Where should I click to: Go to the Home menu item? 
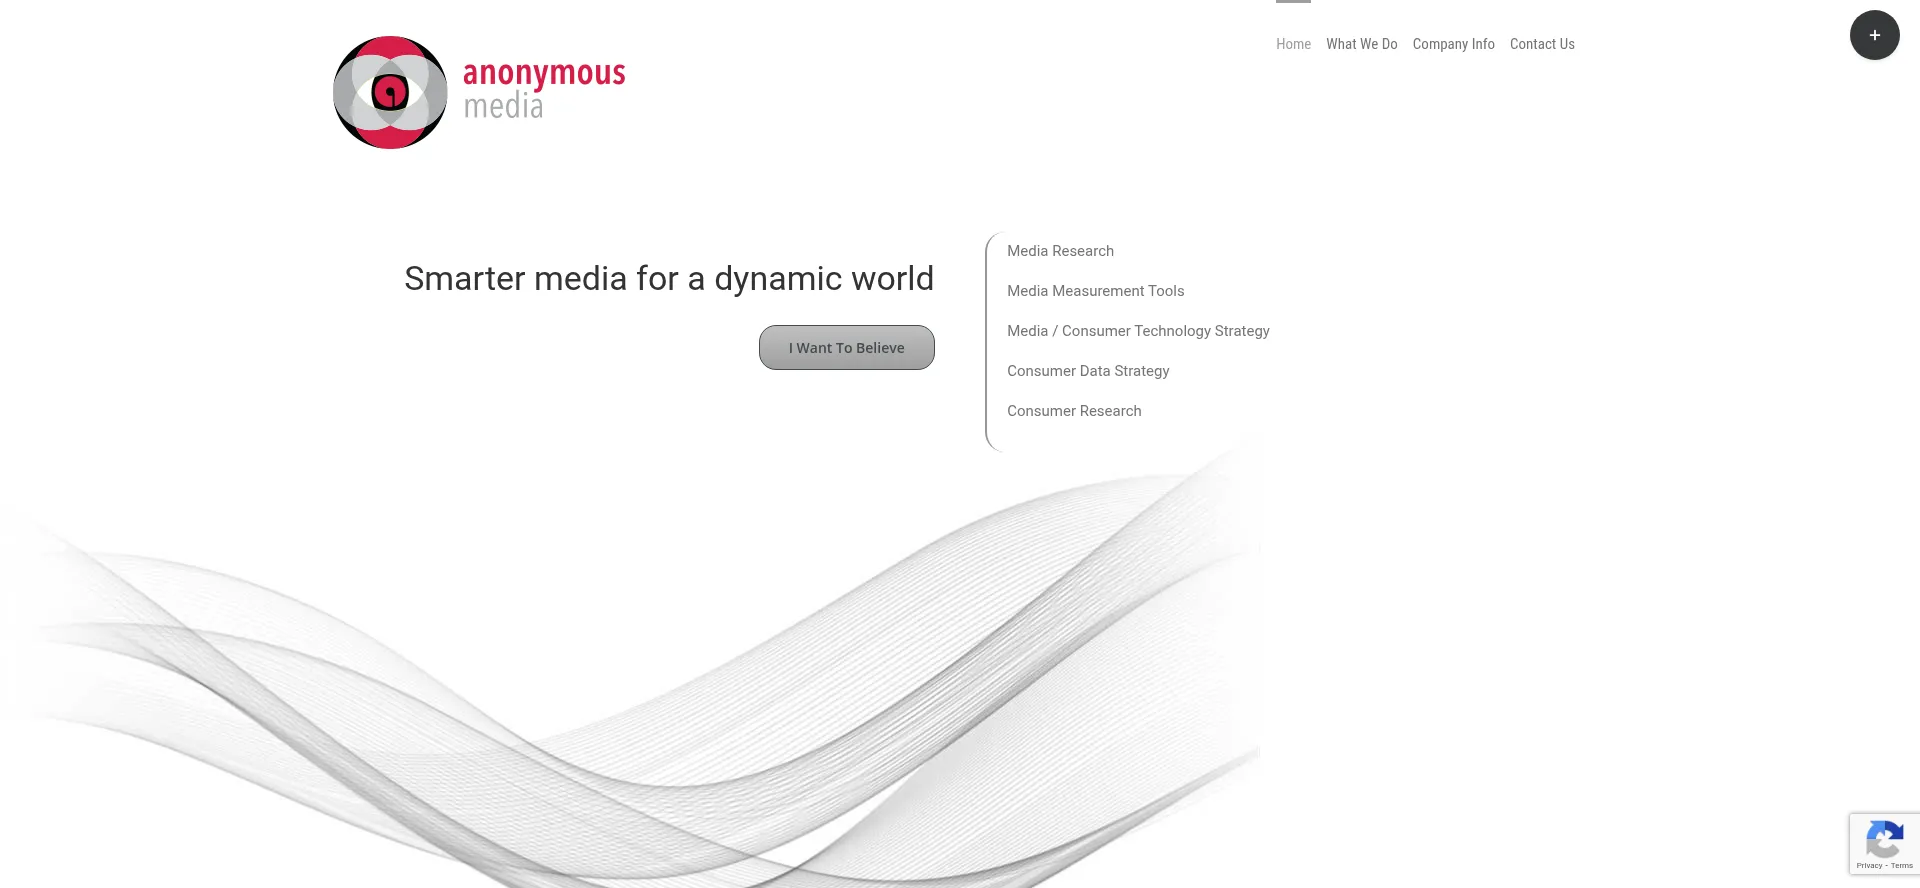pyautogui.click(x=1293, y=44)
